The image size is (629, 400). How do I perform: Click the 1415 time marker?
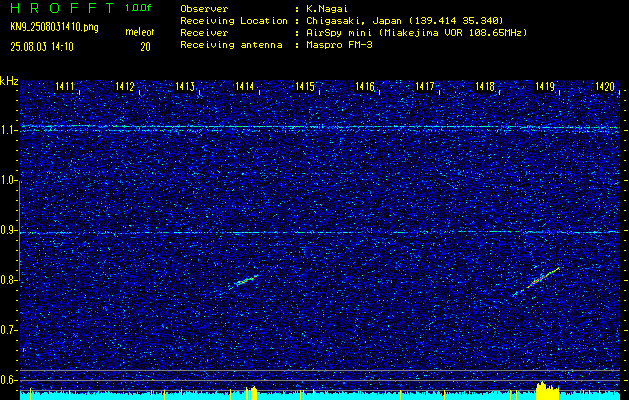tap(305, 86)
